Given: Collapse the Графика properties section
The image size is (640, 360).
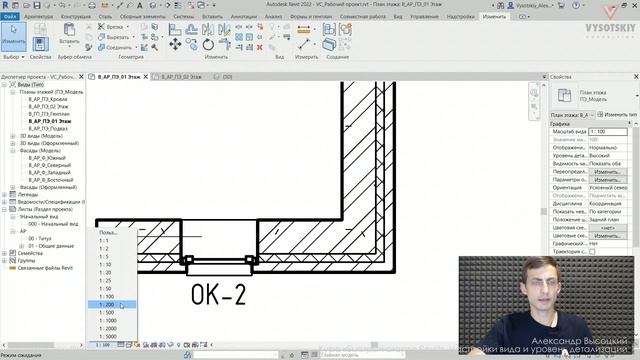Looking at the screenshot, I should (629, 123).
